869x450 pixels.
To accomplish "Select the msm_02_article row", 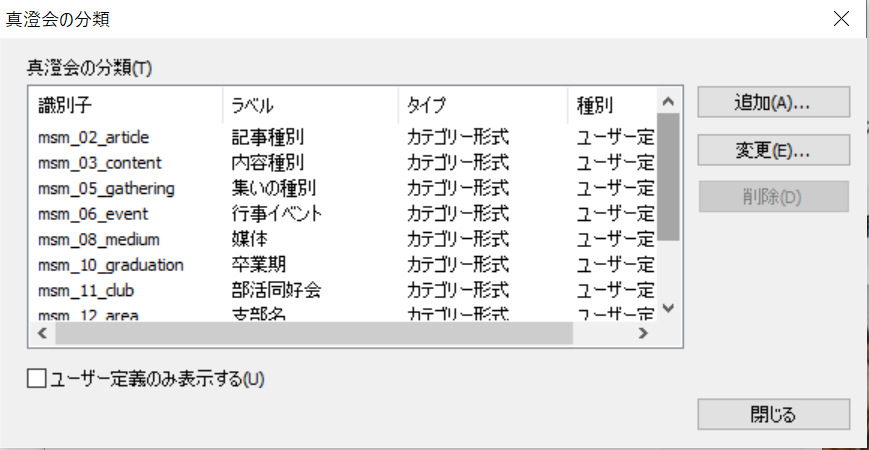I will pyautogui.click(x=93, y=137).
